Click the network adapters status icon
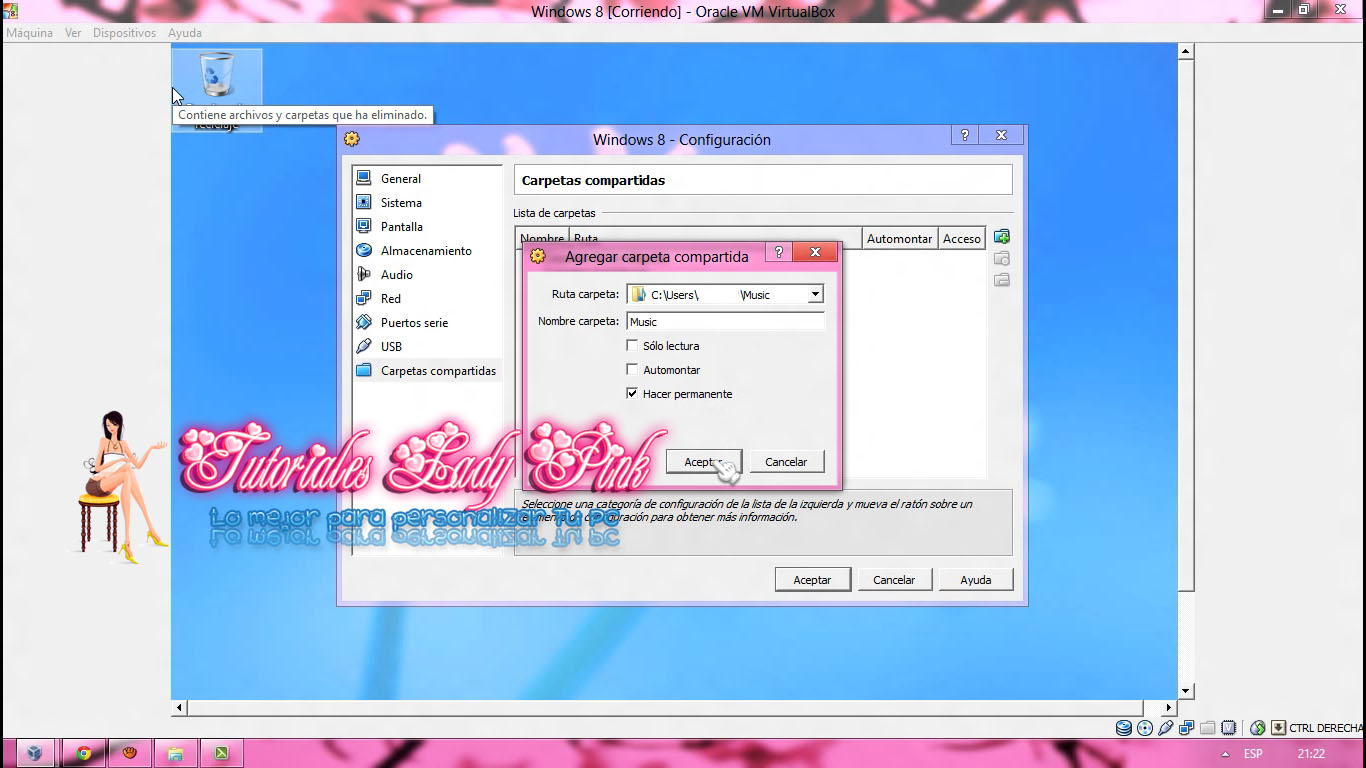This screenshot has width=1366, height=768. click(1186, 728)
